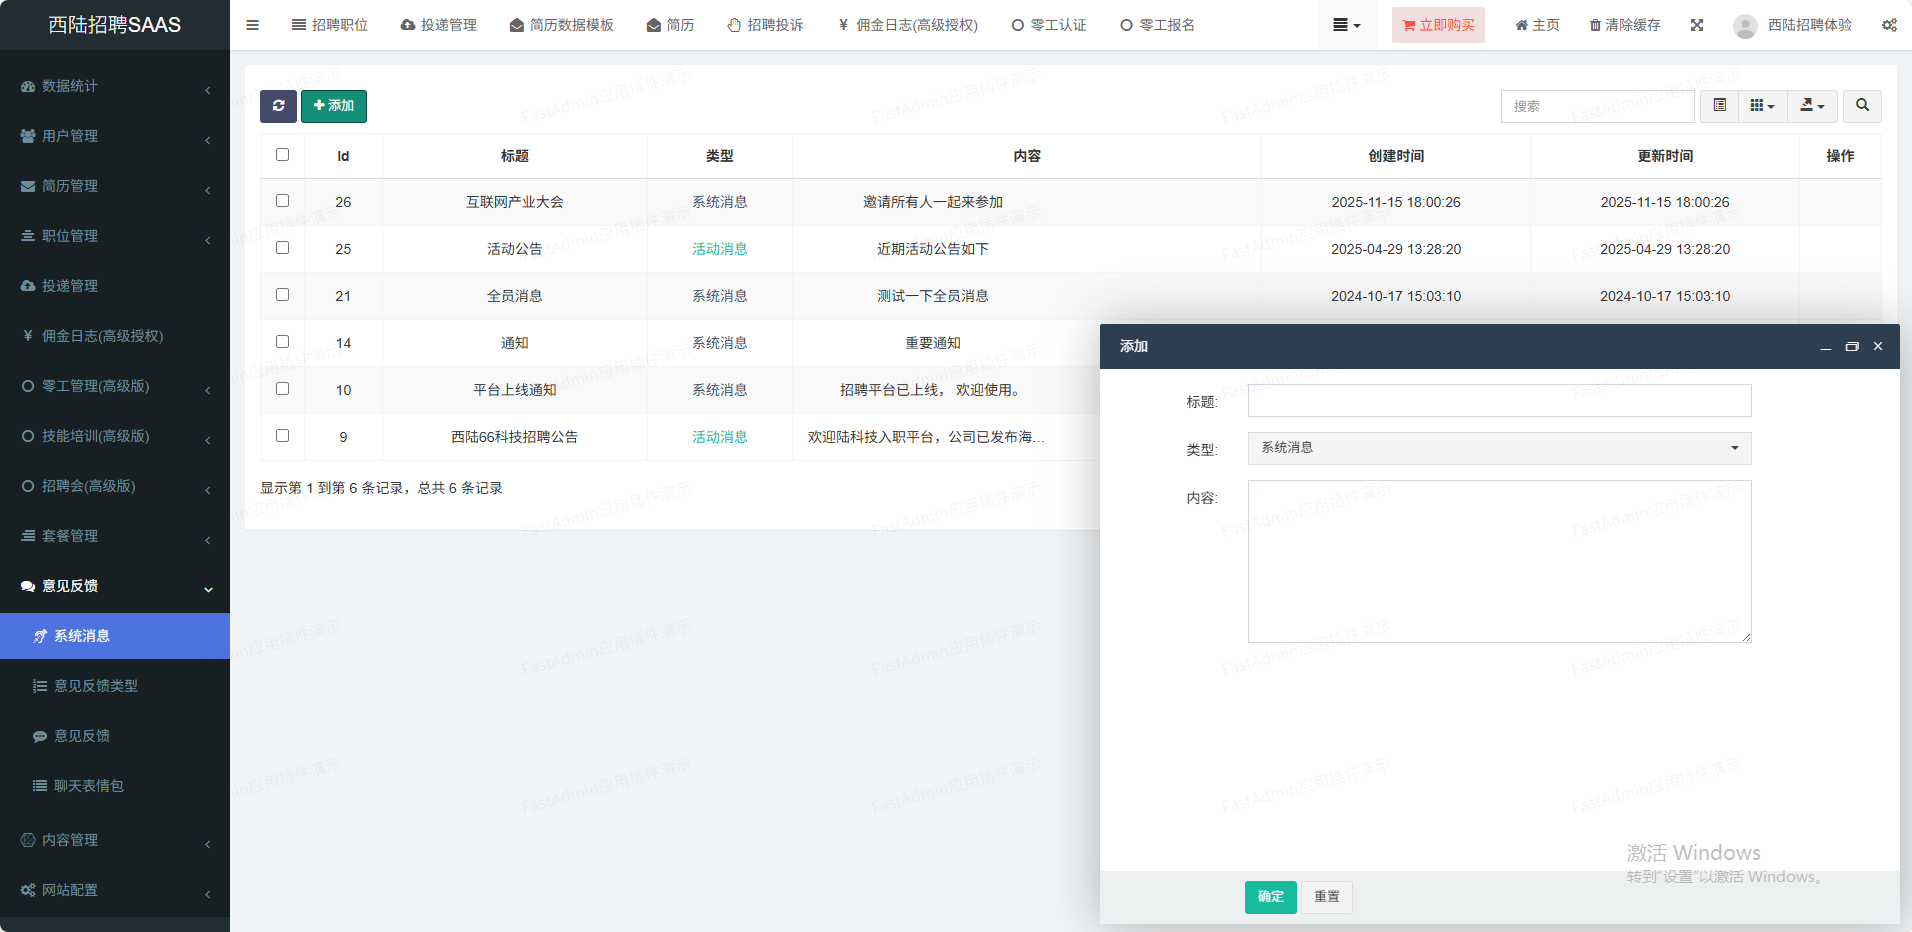This screenshot has height=932, width=1912.
Task: Open the columns toggle dropdown
Action: tap(1762, 106)
